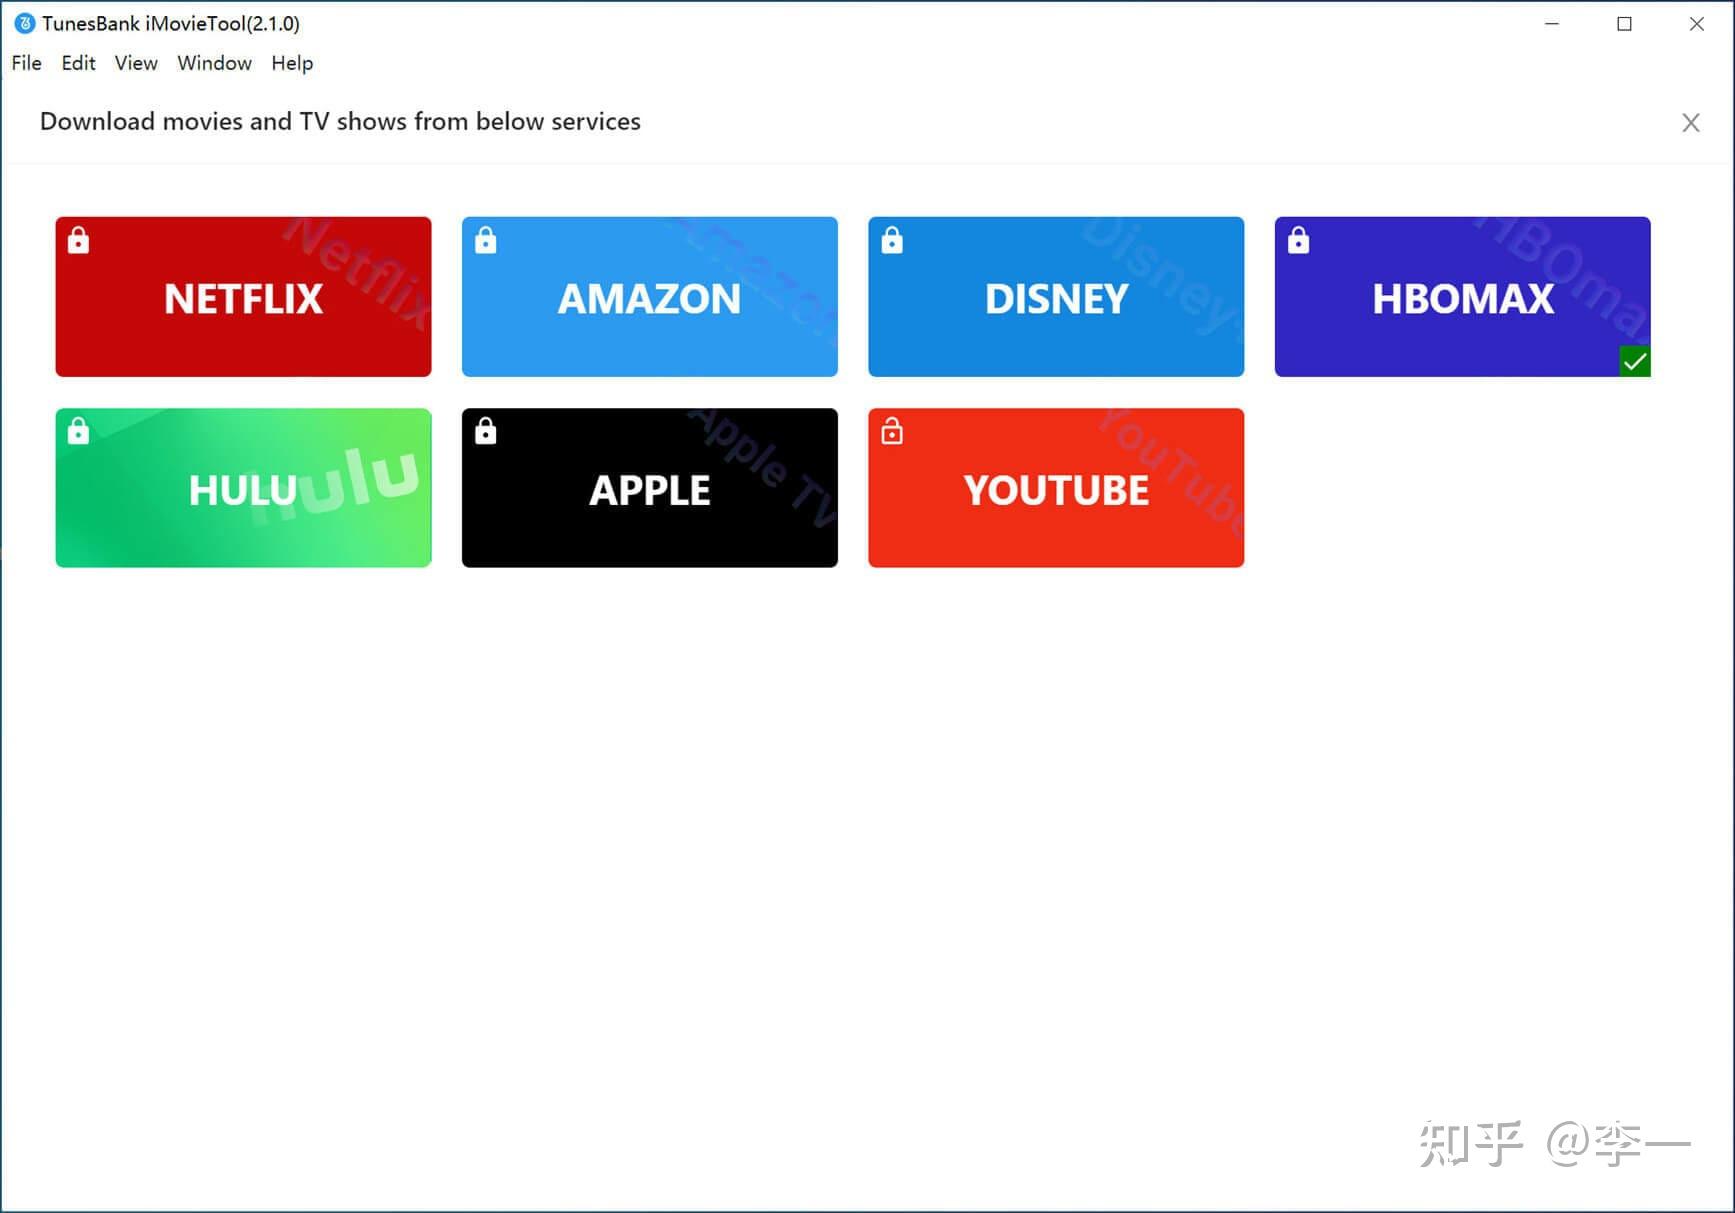Open the Help menu
The width and height of the screenshot is (1735, 1213).
[x=292, y=63]
